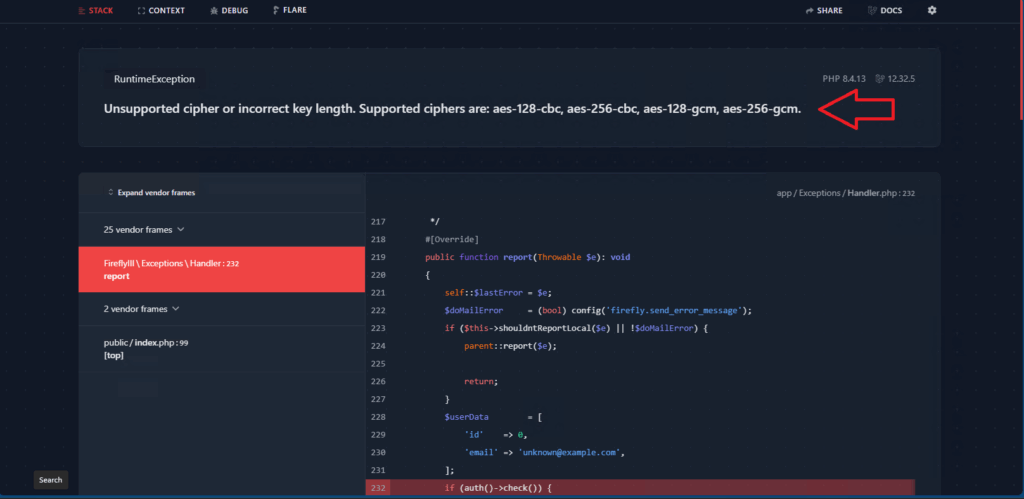Screen dimensions: 1024x499
Task: Click the Debug bug icon
Action: pyautogui.click(x=213, y=10)
